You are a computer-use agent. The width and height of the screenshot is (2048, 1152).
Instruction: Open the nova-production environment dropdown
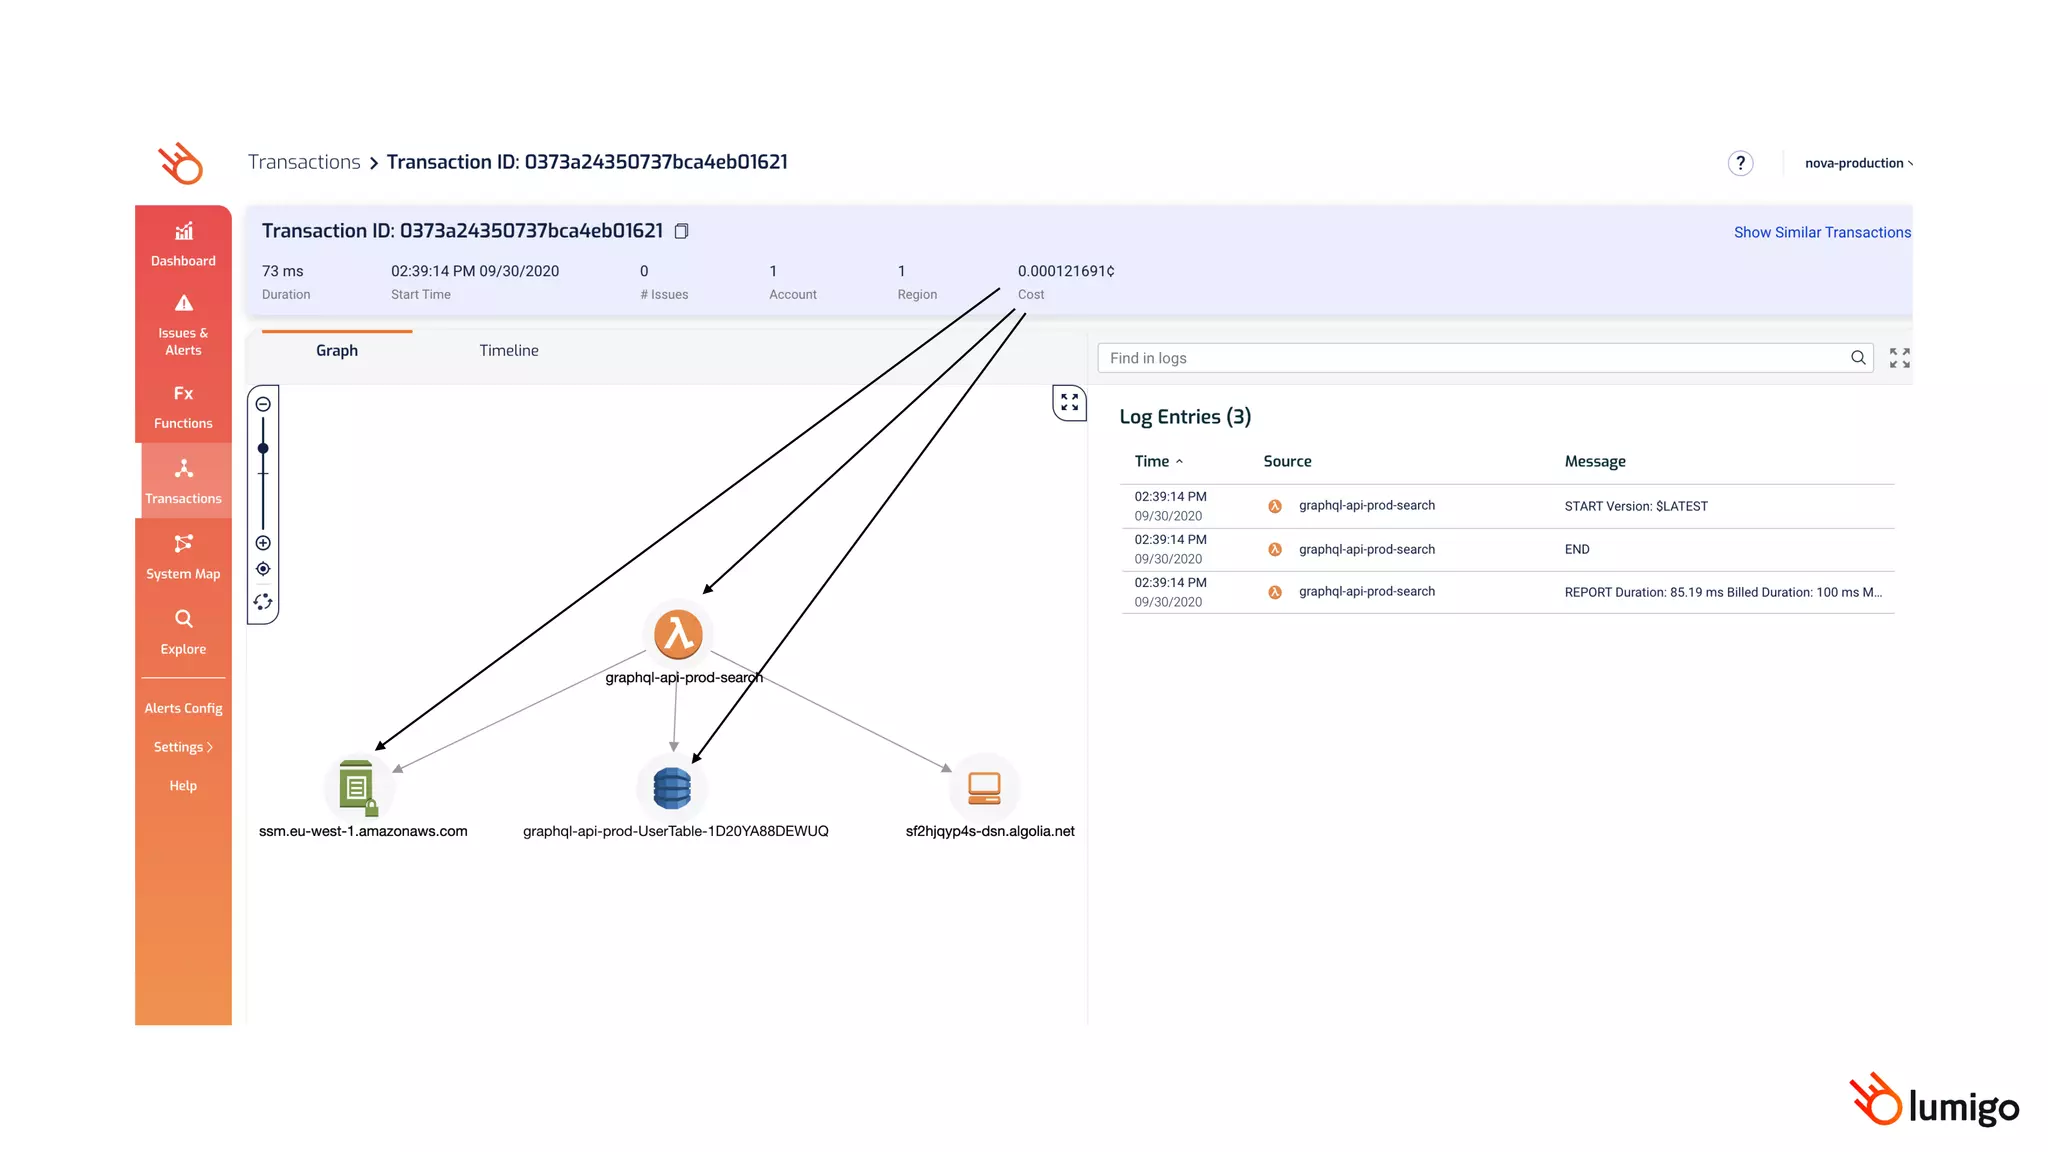[1858, 163]
